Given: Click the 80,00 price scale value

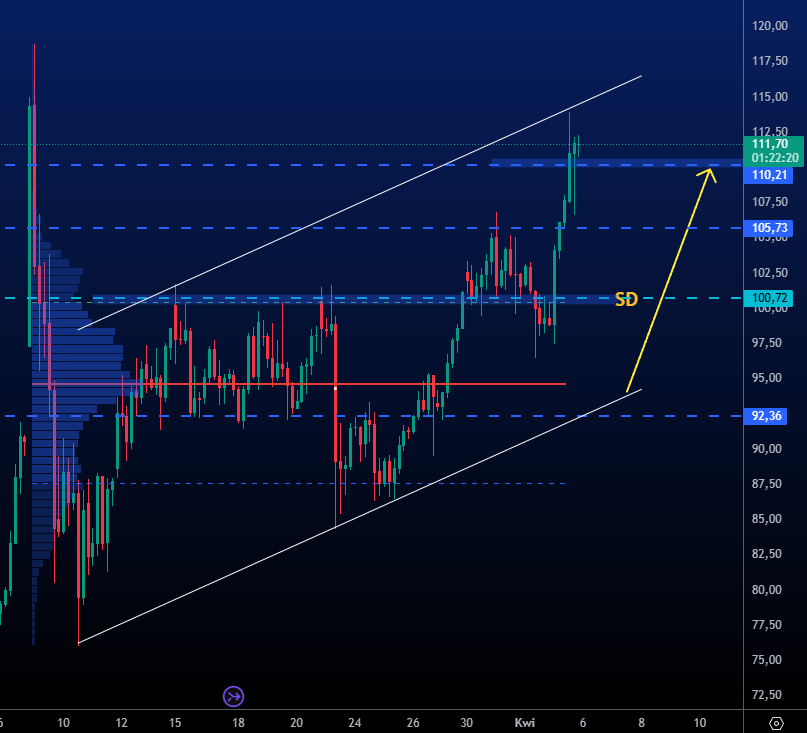Looking at the screenshot, I should [x=766, y=589].
